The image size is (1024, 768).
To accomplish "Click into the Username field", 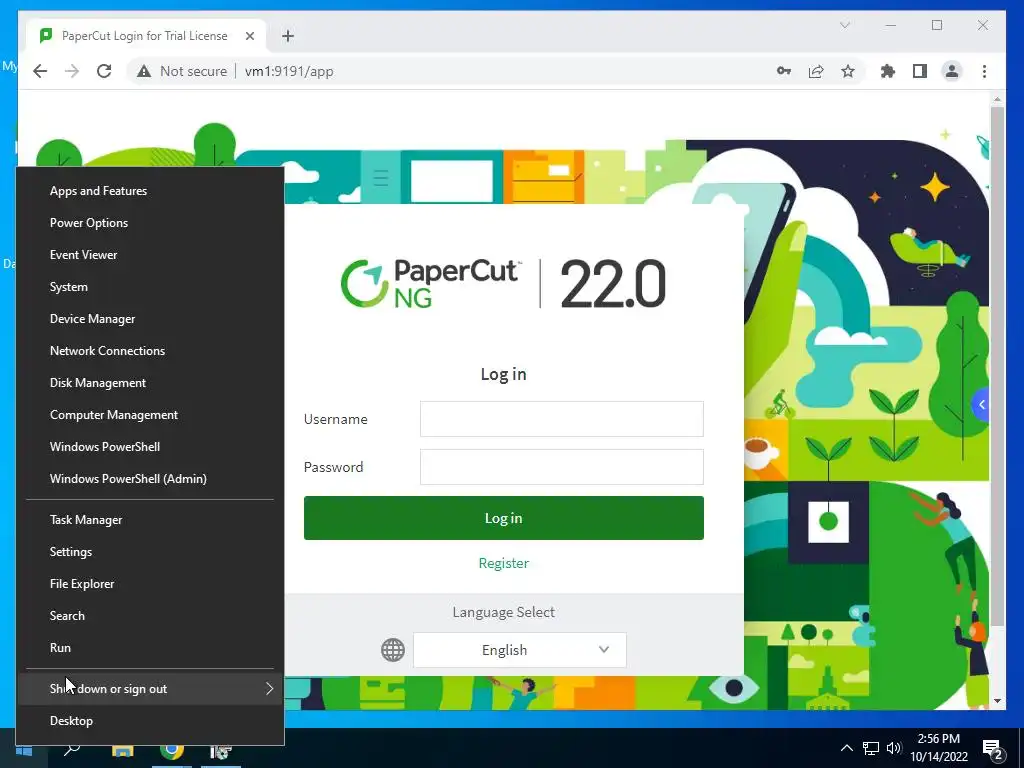I will pyautogui.click(x=562, y=419).
